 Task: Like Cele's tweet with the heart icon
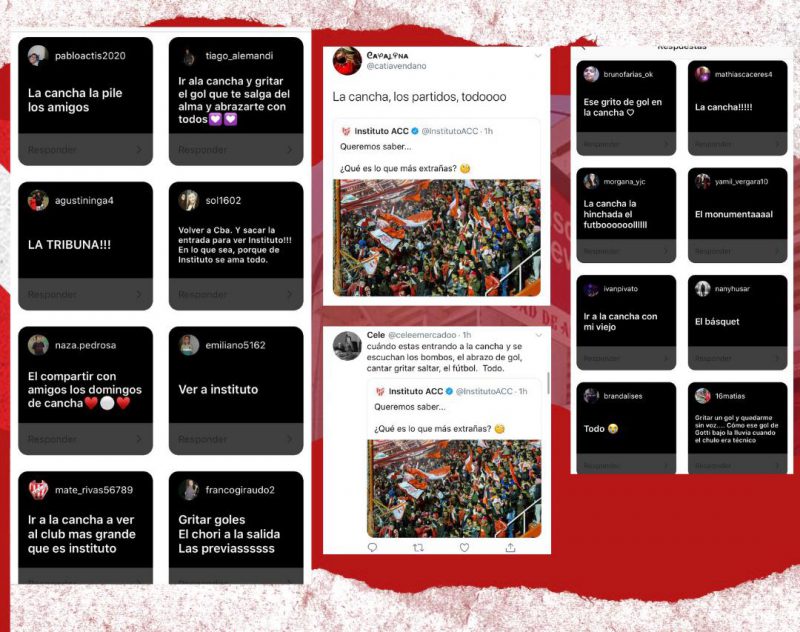464,547
